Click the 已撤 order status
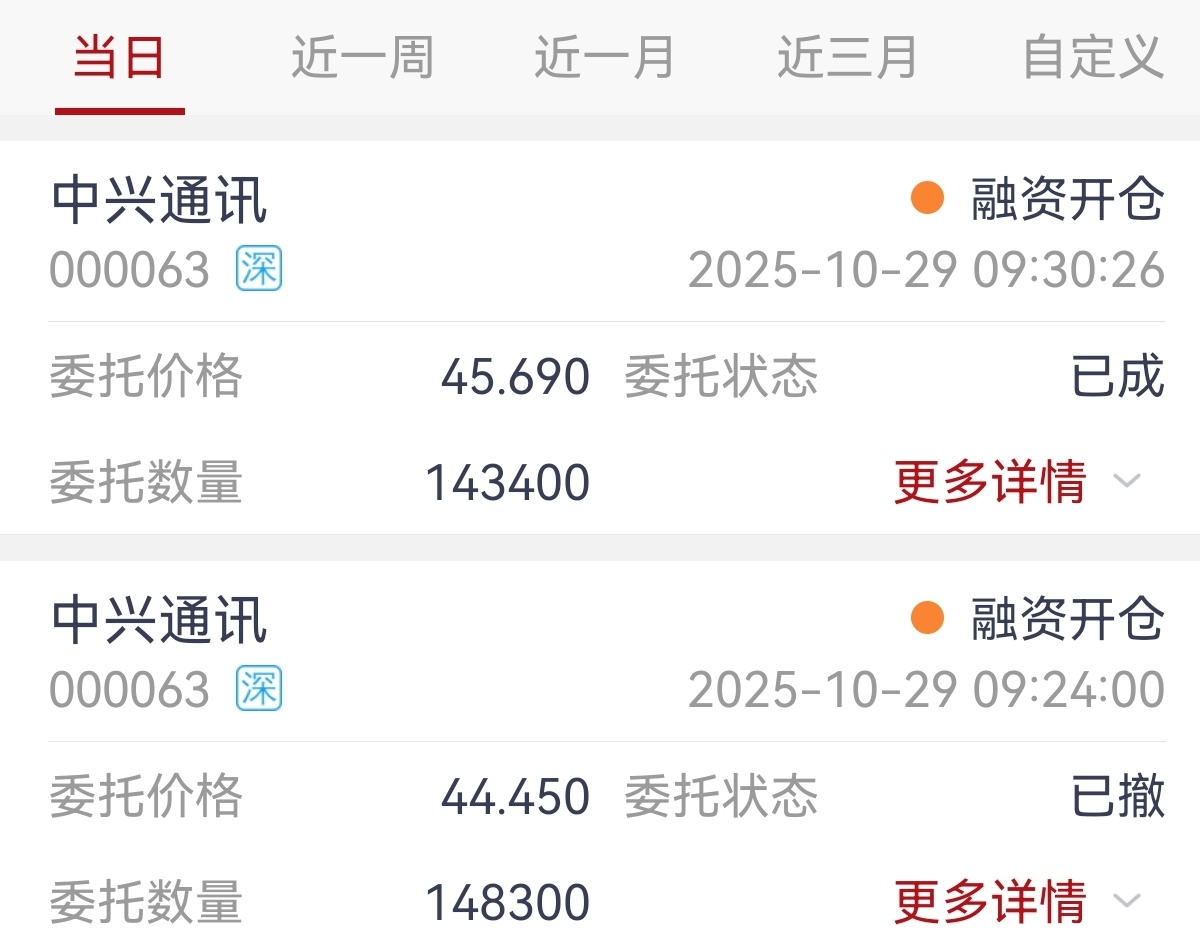The image size is (1200, 948). coord(1117,797)
